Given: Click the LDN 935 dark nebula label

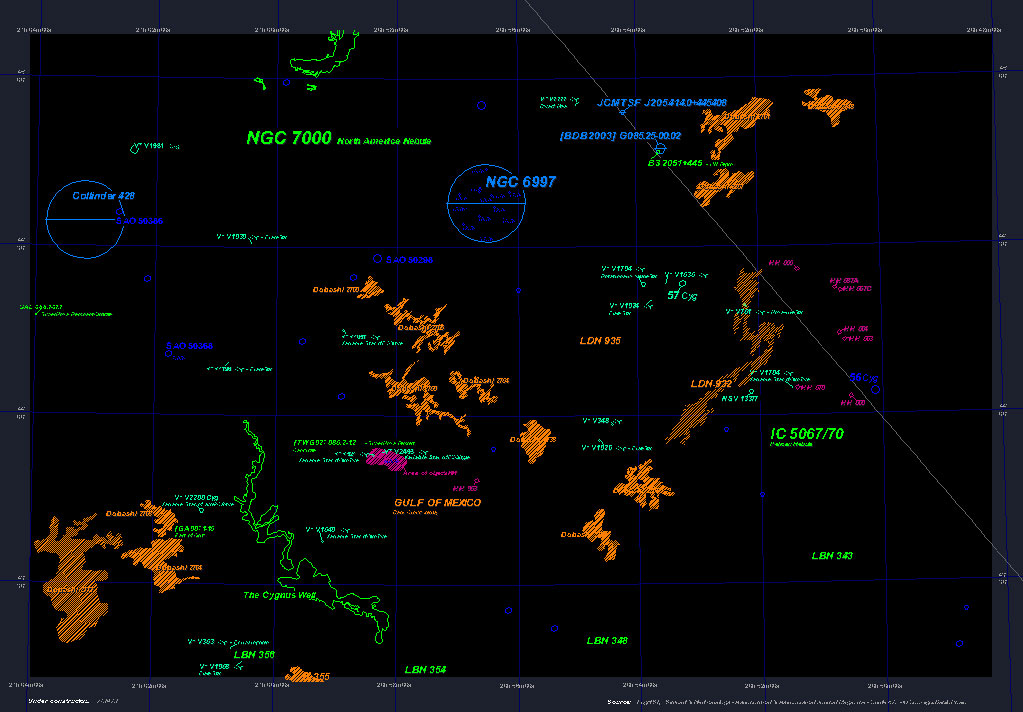Looking at the screenshot, I should click(x=600, y=341).
